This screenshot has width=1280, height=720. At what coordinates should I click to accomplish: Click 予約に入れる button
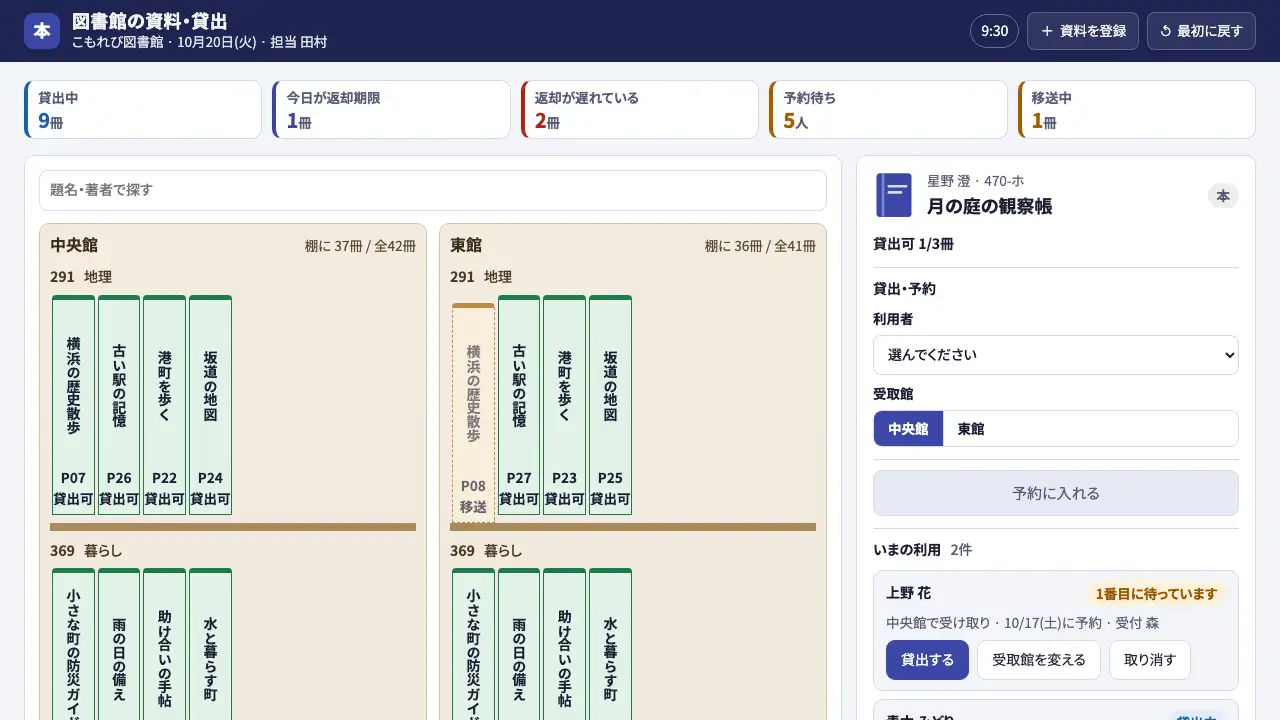coord(1056,493)
